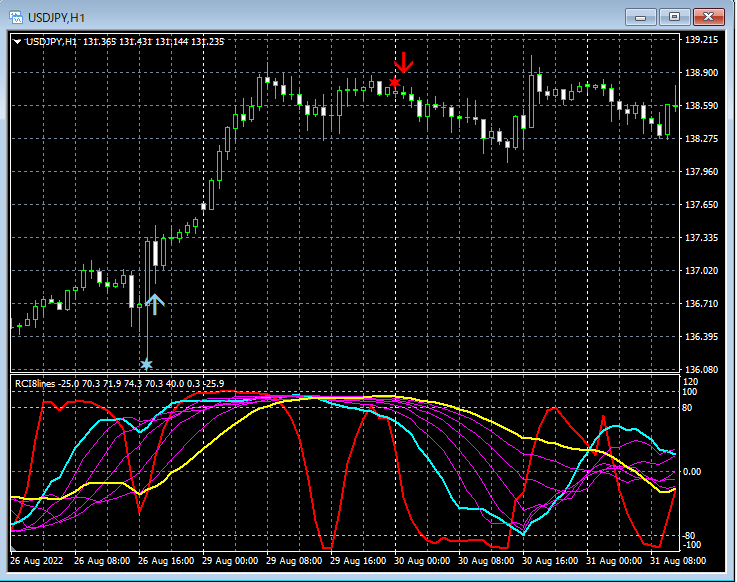Click the 31 Aug 00:00 time label

(x=614, y=561)
